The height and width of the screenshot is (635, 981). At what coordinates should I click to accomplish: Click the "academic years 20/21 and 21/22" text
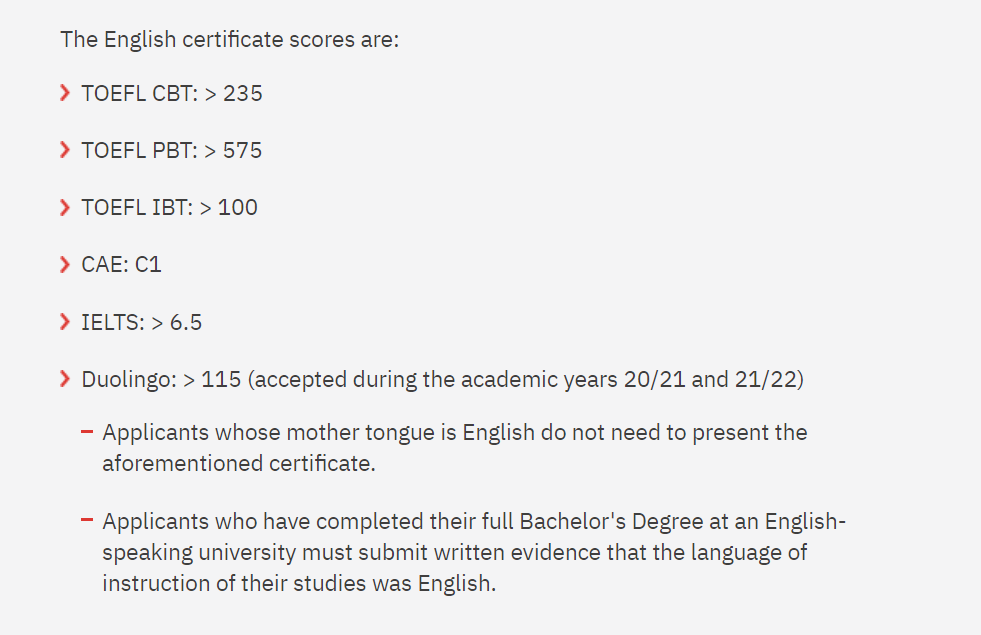(x=629, y=379)
